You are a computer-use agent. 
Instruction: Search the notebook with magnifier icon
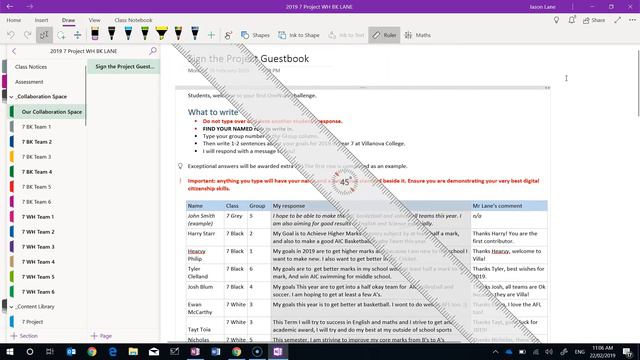(153, 51)
